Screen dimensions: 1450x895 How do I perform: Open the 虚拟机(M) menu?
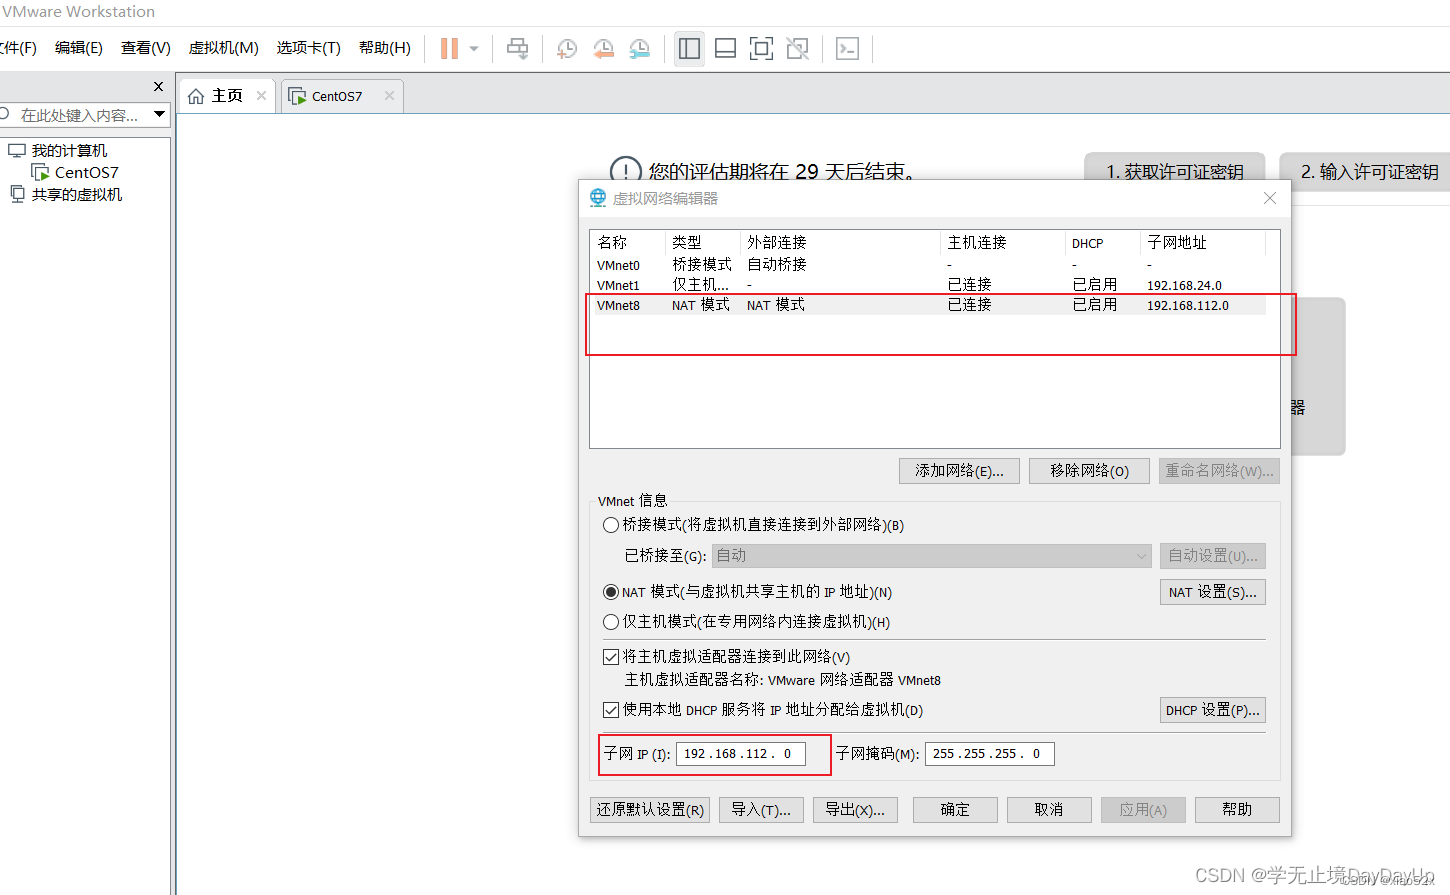222,47
